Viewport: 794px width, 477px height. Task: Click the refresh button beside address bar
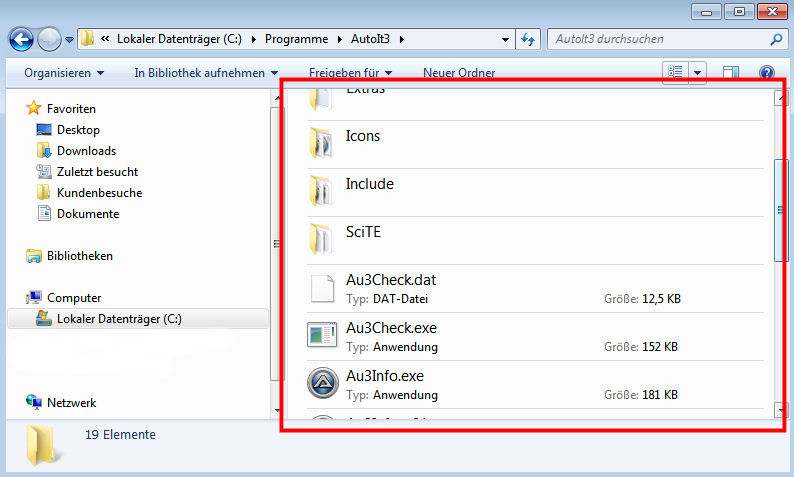pos(528,40)
